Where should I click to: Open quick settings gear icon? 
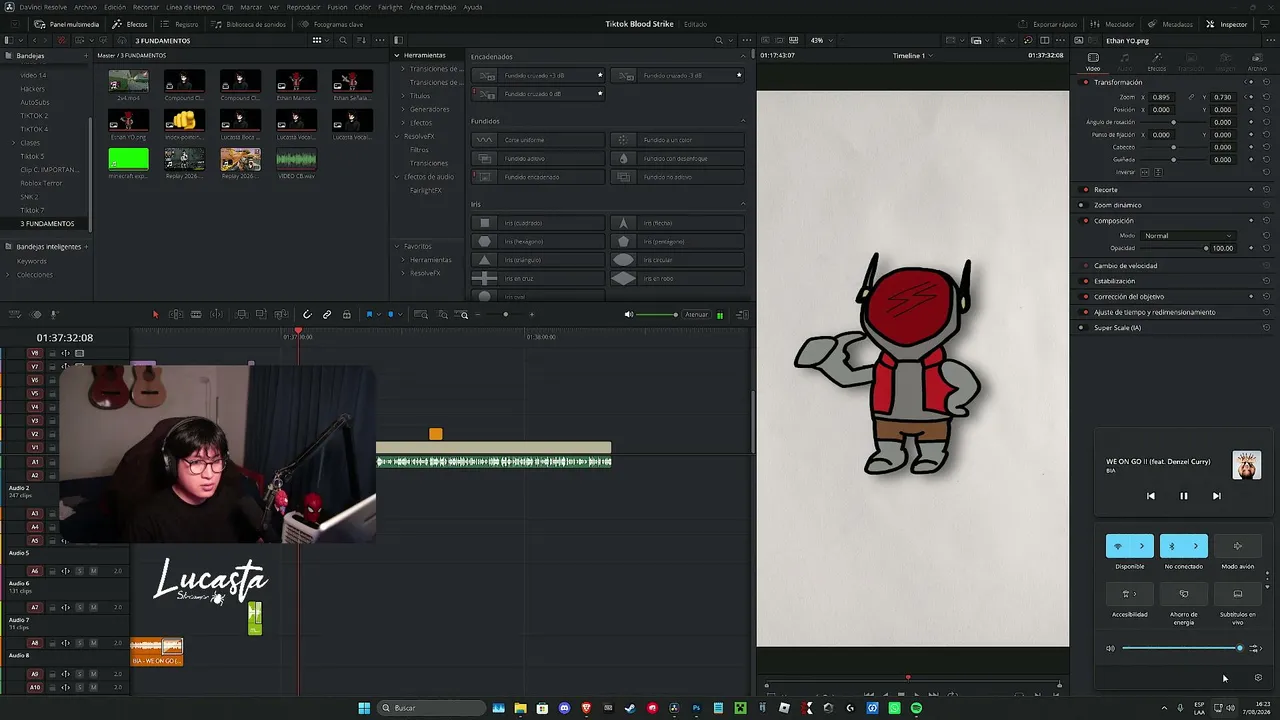point(1258,678)
